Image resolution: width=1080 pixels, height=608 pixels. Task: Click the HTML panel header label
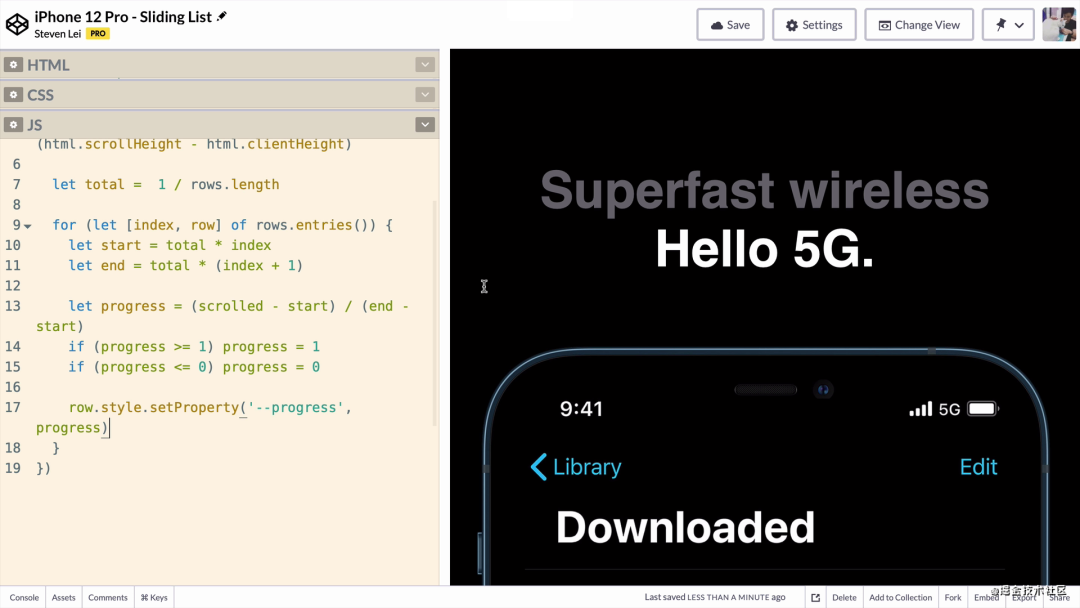[x=48, y=65]
